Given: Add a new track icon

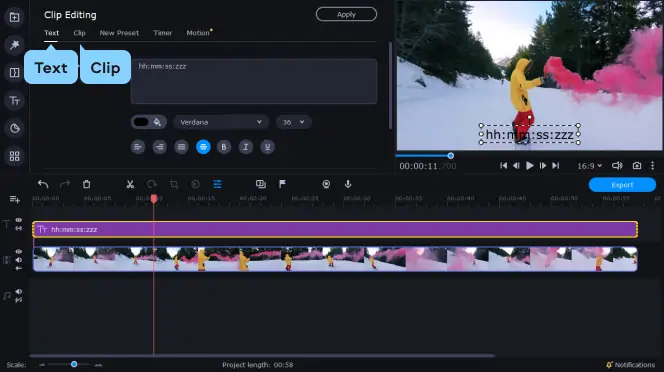Looking at the screenshot, I should 14,199.
